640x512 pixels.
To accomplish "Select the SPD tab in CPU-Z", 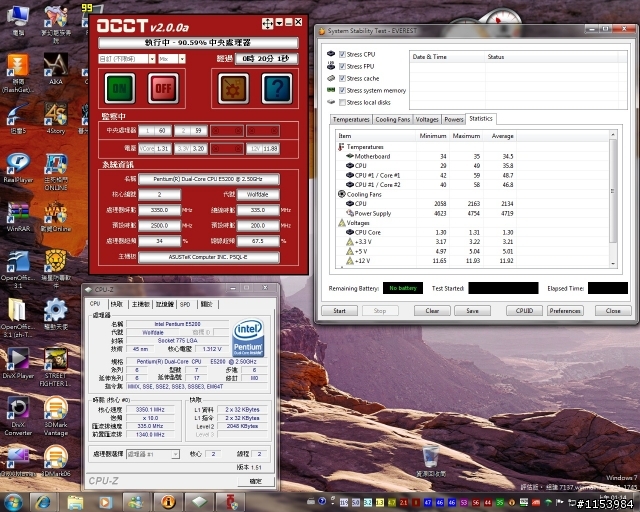I will [184, 304].
